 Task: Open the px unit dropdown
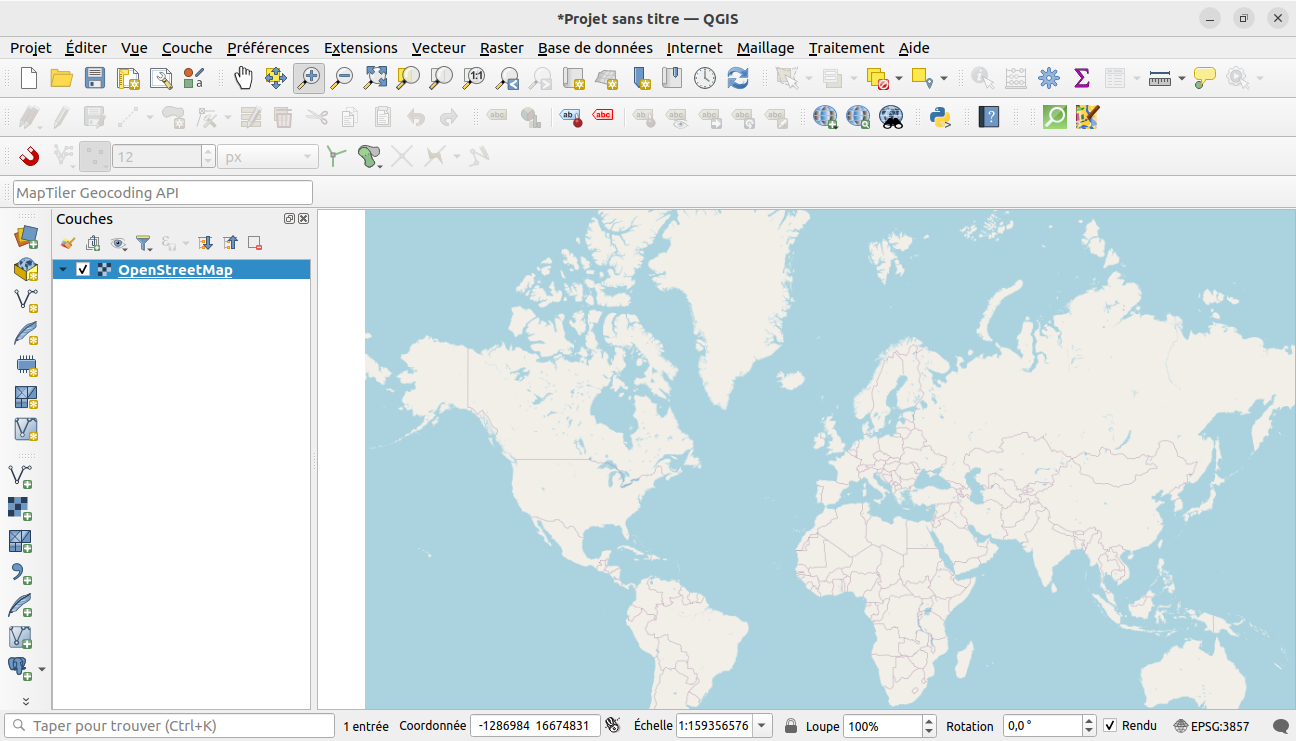268,156
